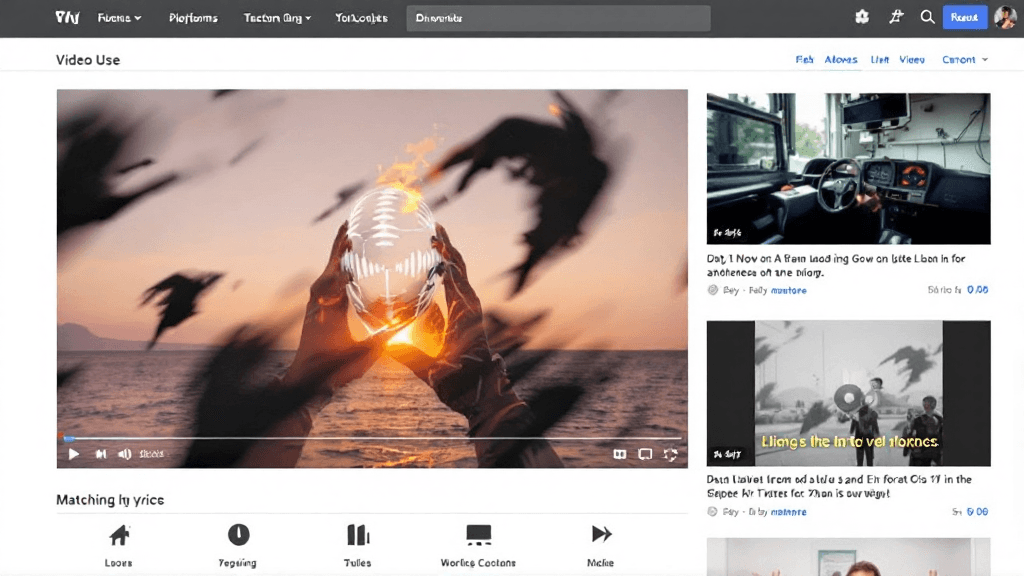
Task: Click the magnifier search icon in header
Action: [927, 17]
